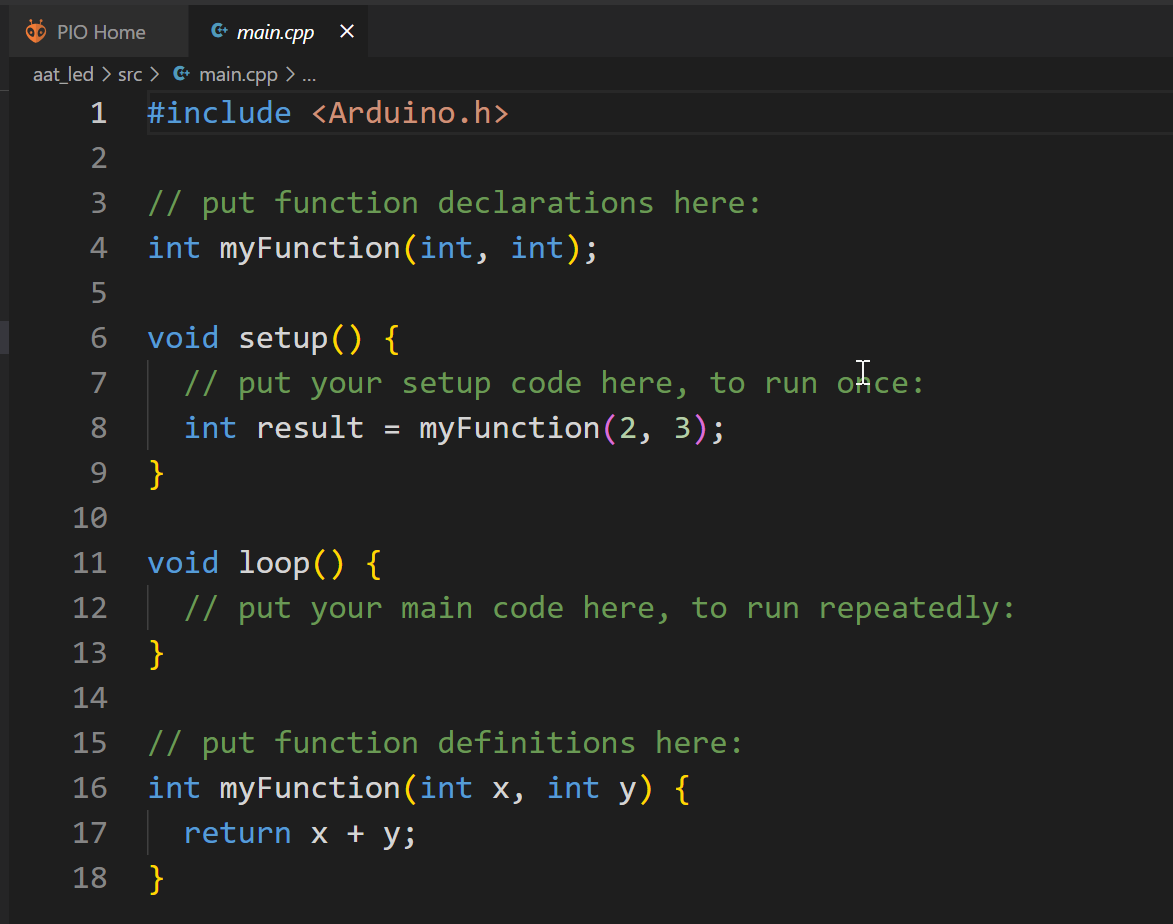The height and width of the screenshot is (924, 1173).
Task: Click line number 4 in the gutter
Action: (99, 248)
